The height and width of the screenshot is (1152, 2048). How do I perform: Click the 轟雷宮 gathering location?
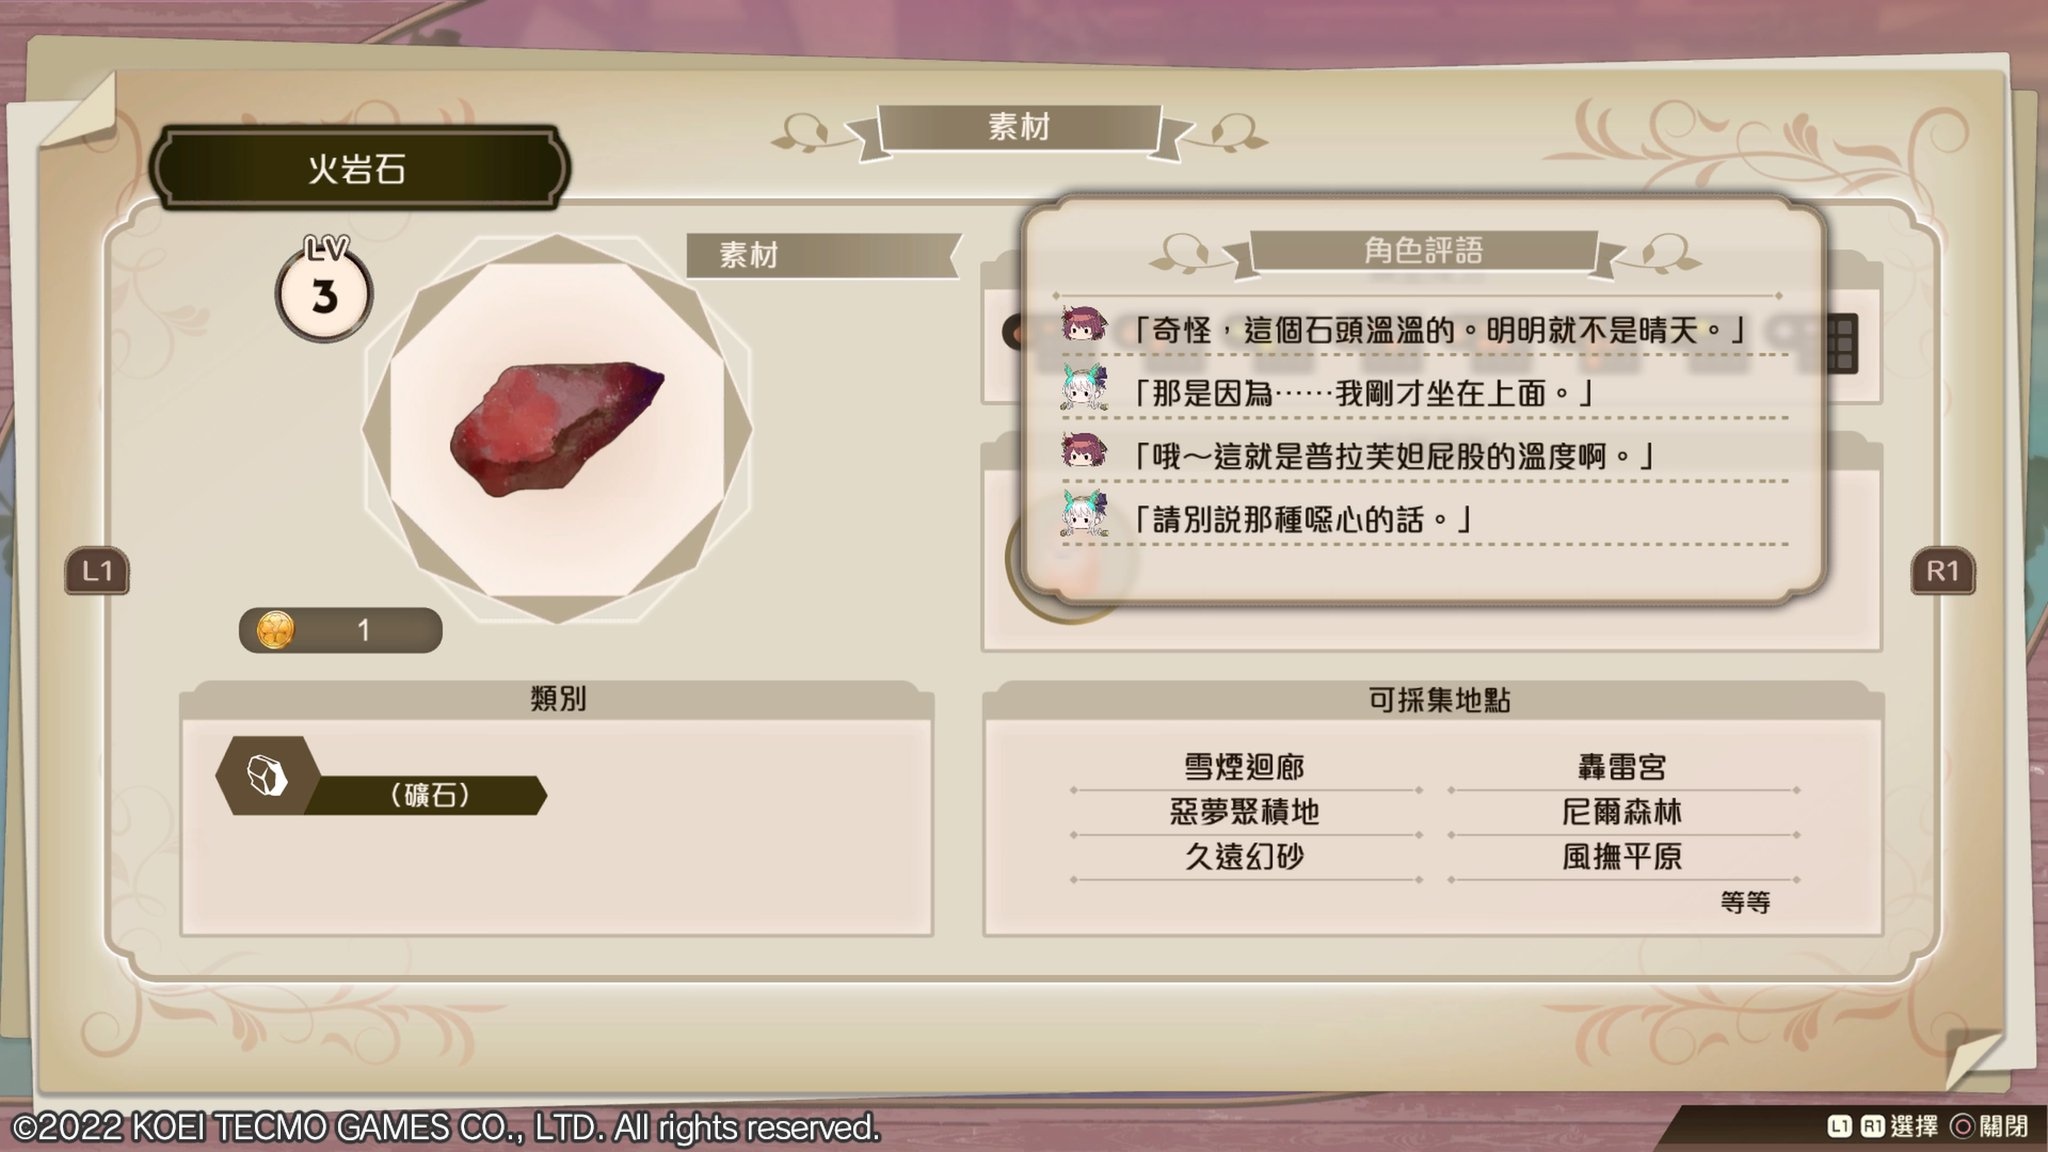pyautogui.click(x=1622, y=767)
